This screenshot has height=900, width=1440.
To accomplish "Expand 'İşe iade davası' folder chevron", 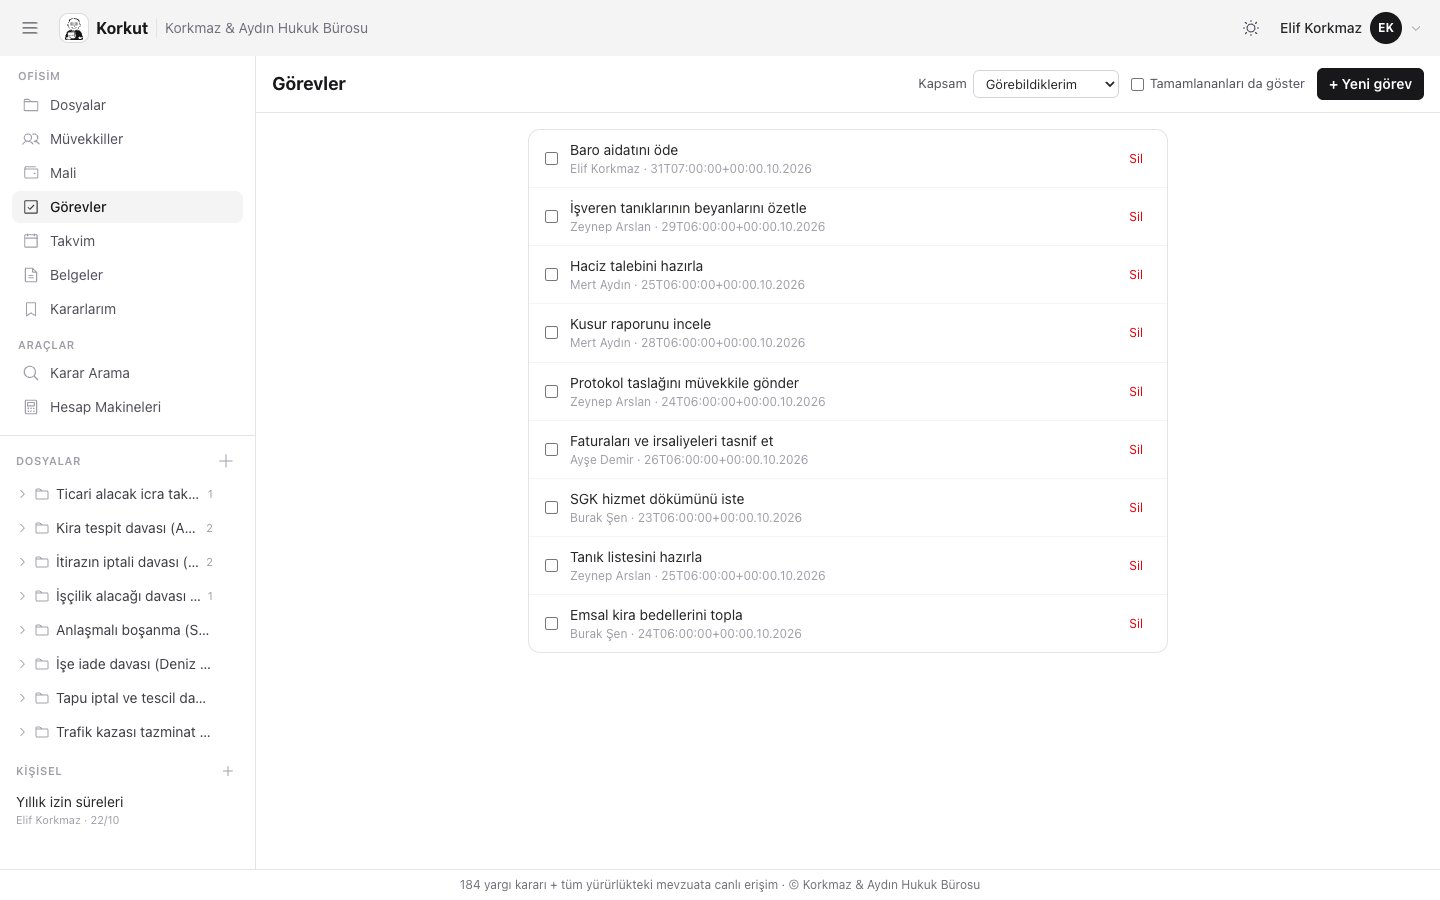I will (22, 664).
